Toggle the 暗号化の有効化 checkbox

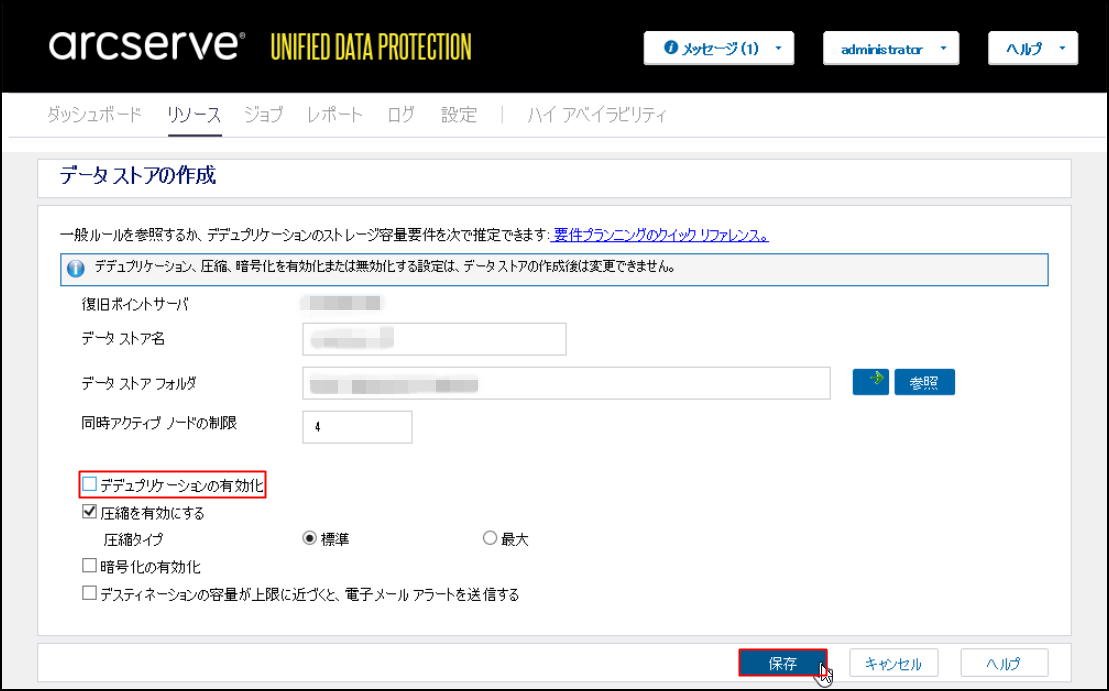click(x=90, y=566)
